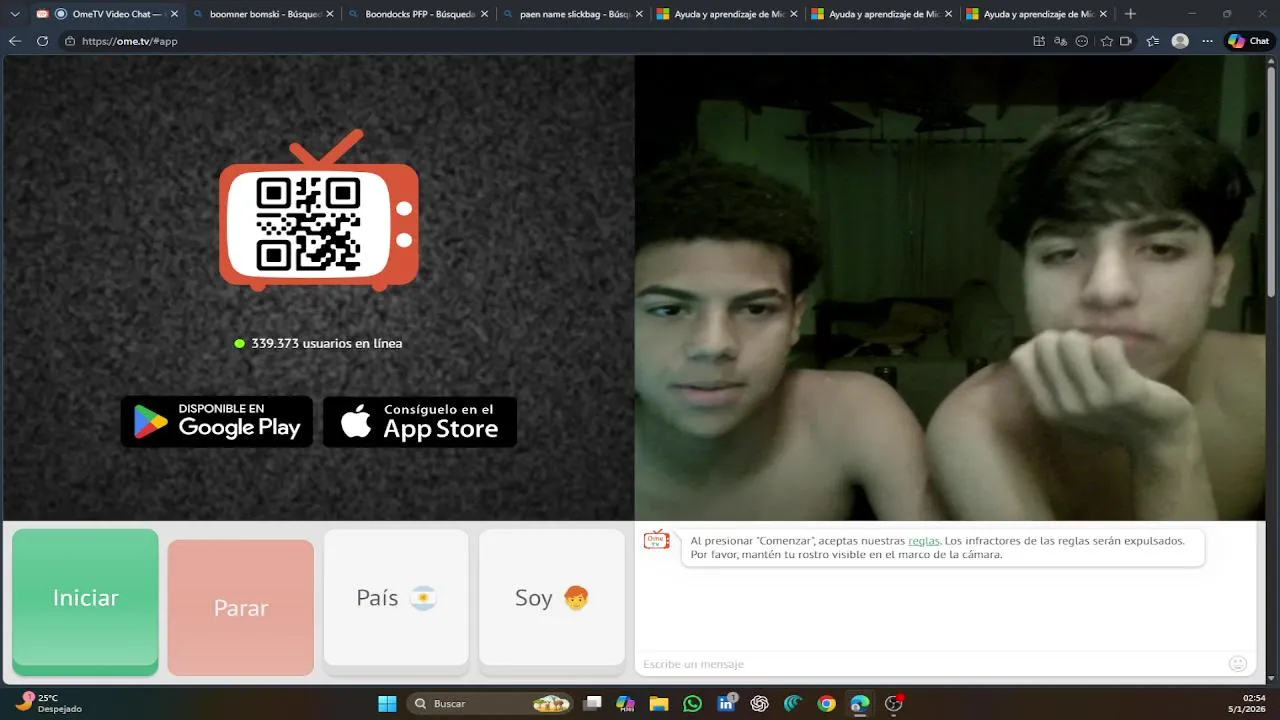The height and width of the screenshot is (720, 1280).
Task: Open WhatsApp from the taskbar
Action: point(693,704)
